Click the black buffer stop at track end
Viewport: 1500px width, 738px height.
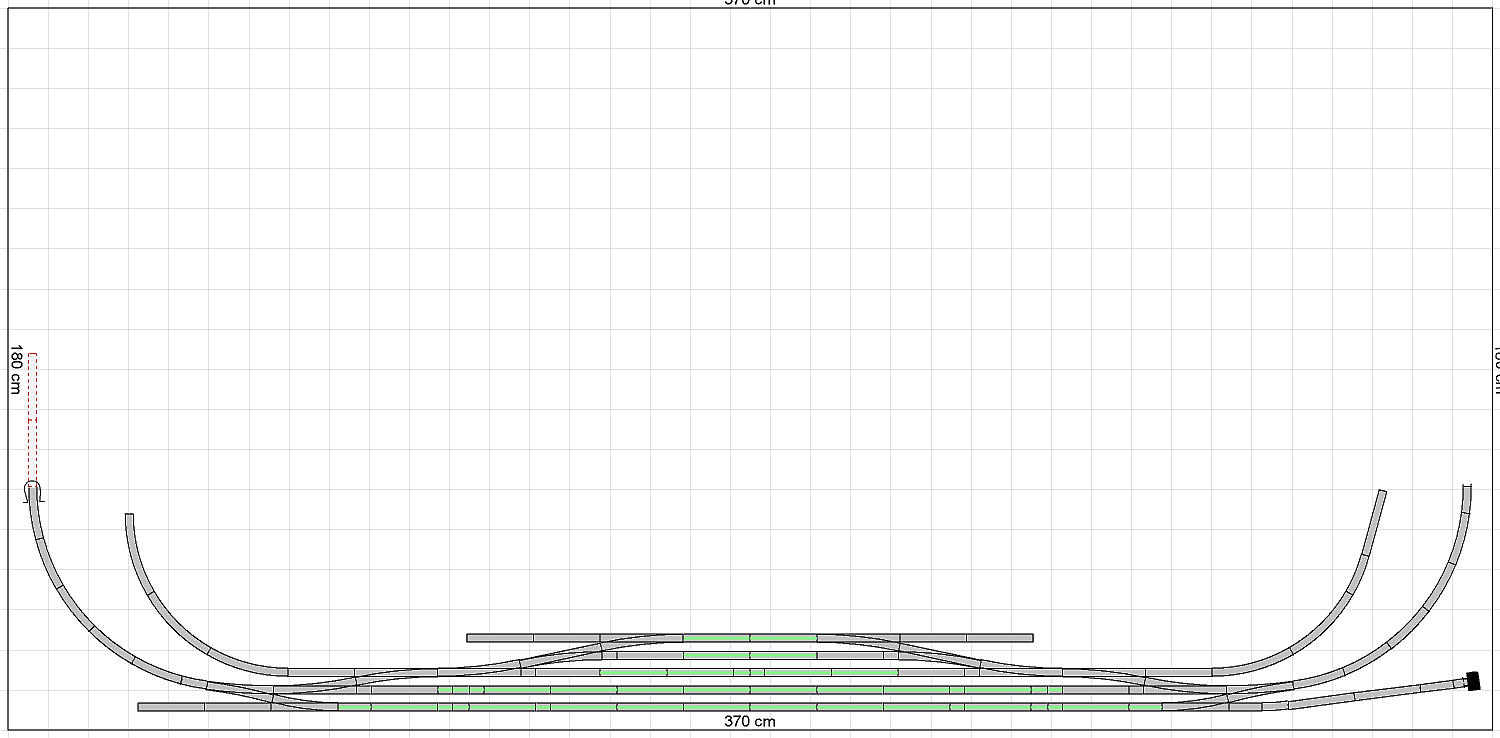click(1472, 681)
